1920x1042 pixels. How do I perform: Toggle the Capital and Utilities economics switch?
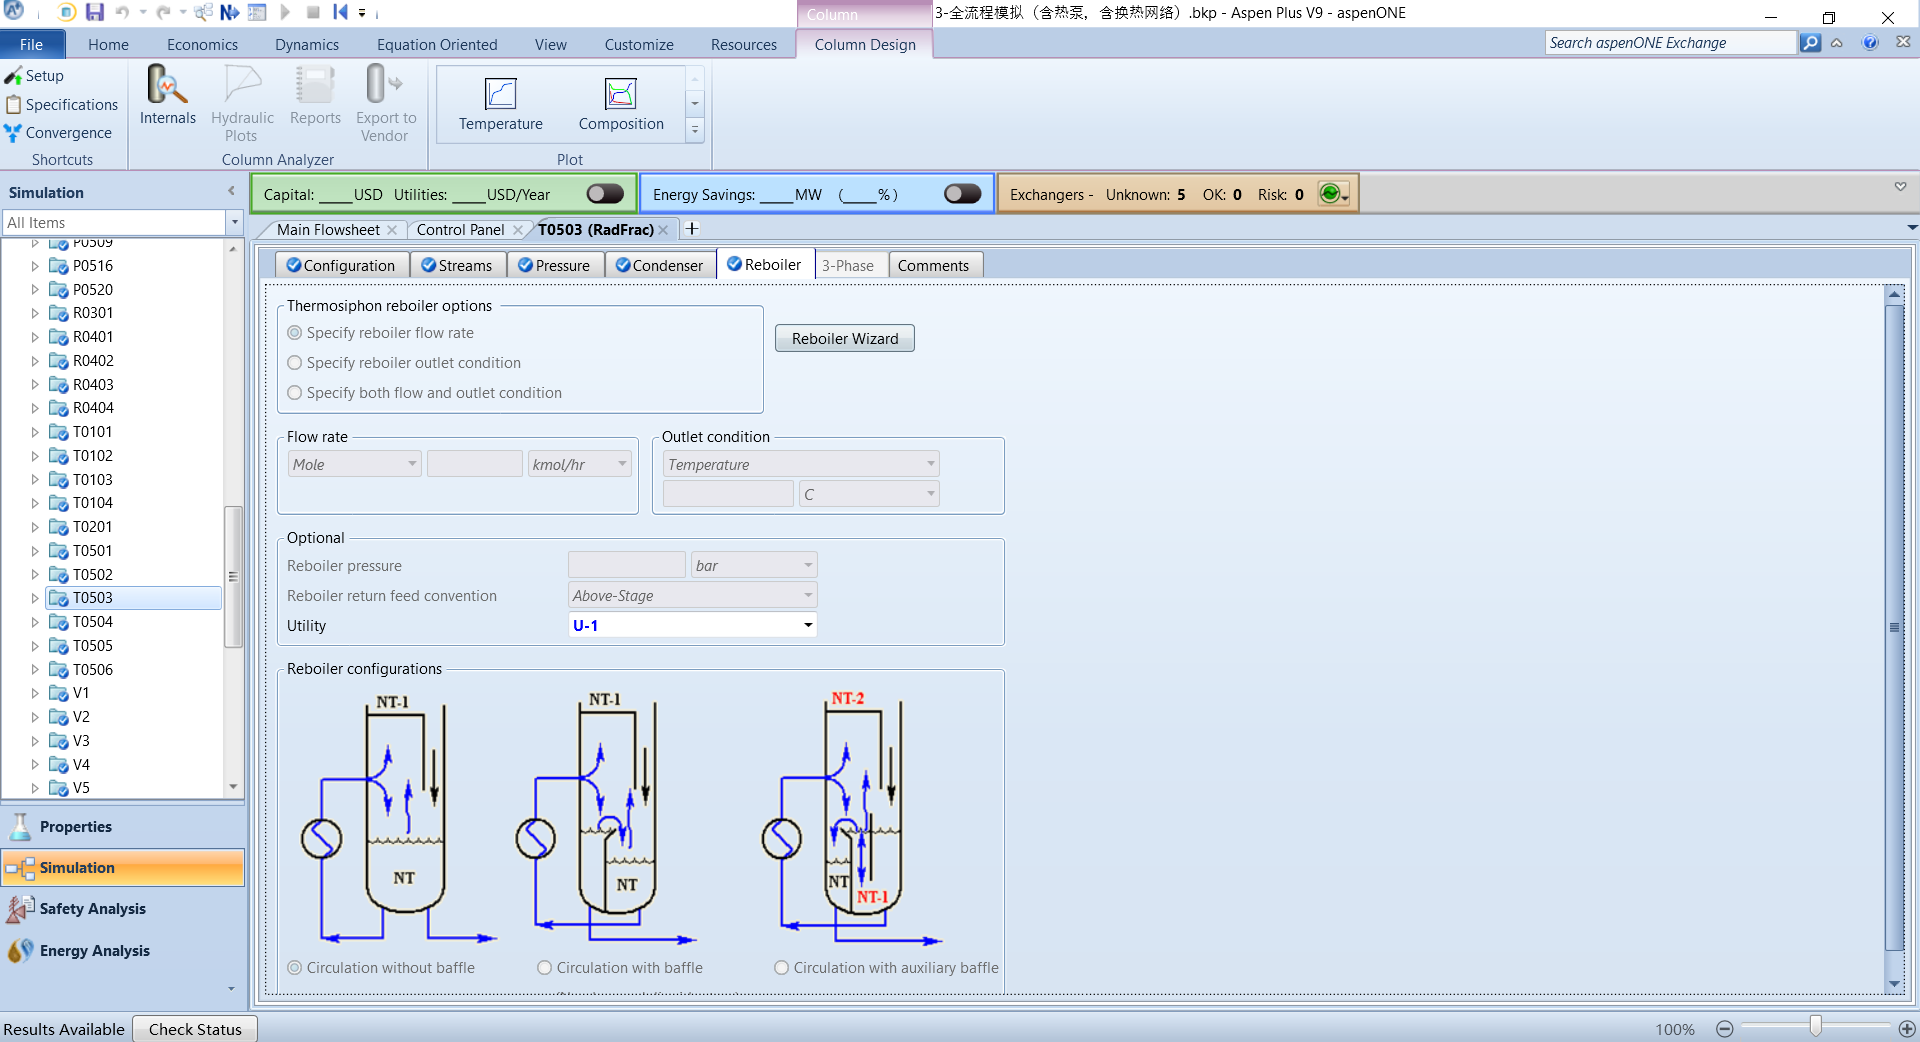point(605,194)
